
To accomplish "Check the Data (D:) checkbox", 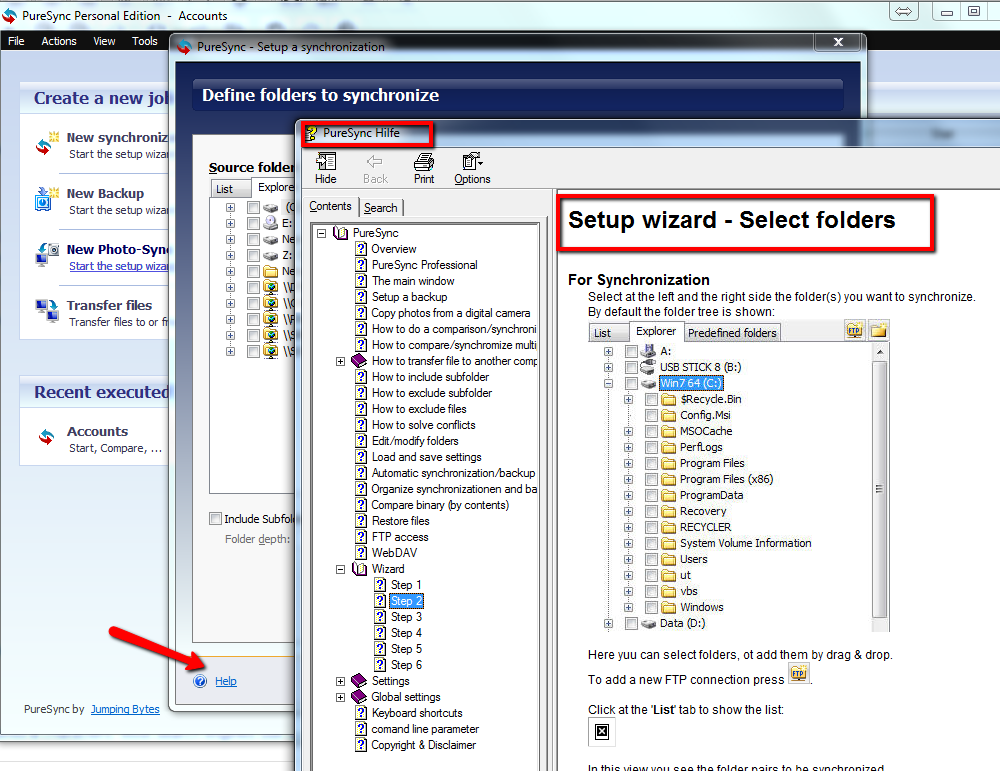I will [x=631, y=623].
